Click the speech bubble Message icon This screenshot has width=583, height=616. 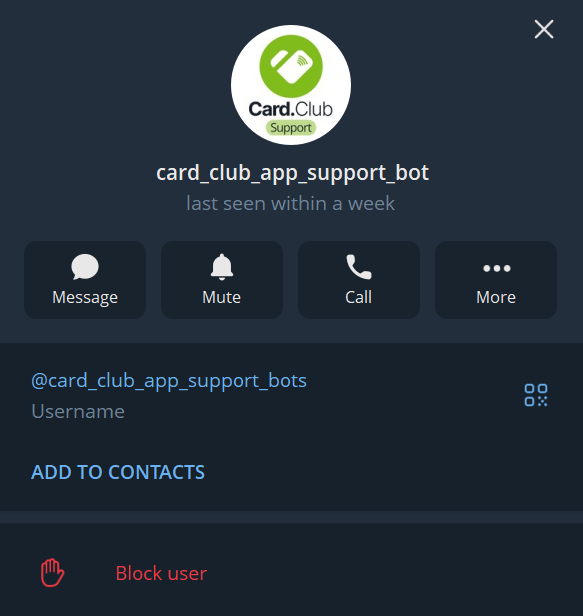pos(85,267)
